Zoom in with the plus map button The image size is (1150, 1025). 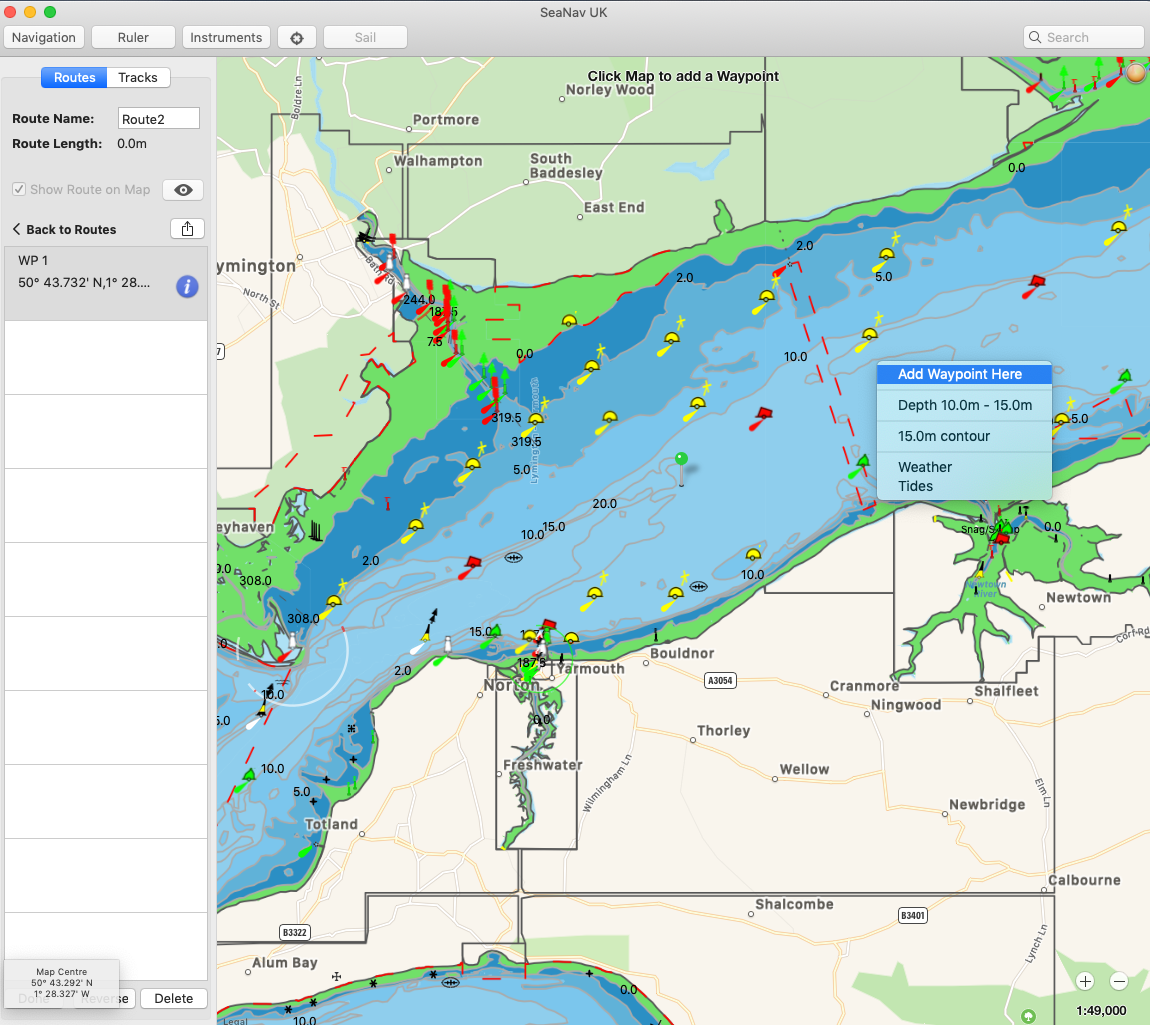click(x=1085, y=981)
